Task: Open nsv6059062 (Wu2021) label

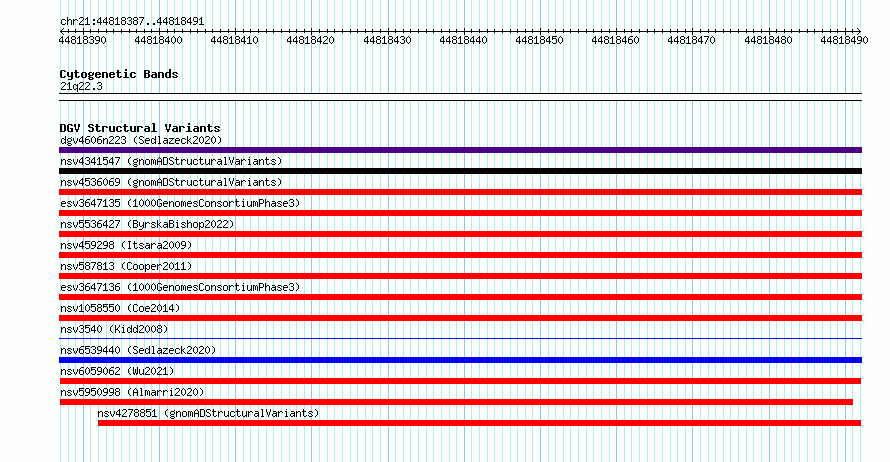Action: [117, 371]
